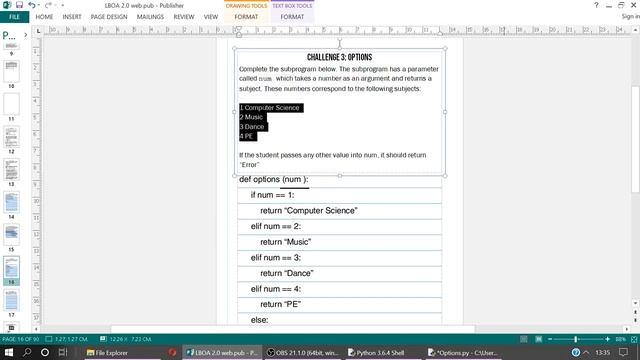Open Text Box Tools FORMAT tab

coord(292,17)
